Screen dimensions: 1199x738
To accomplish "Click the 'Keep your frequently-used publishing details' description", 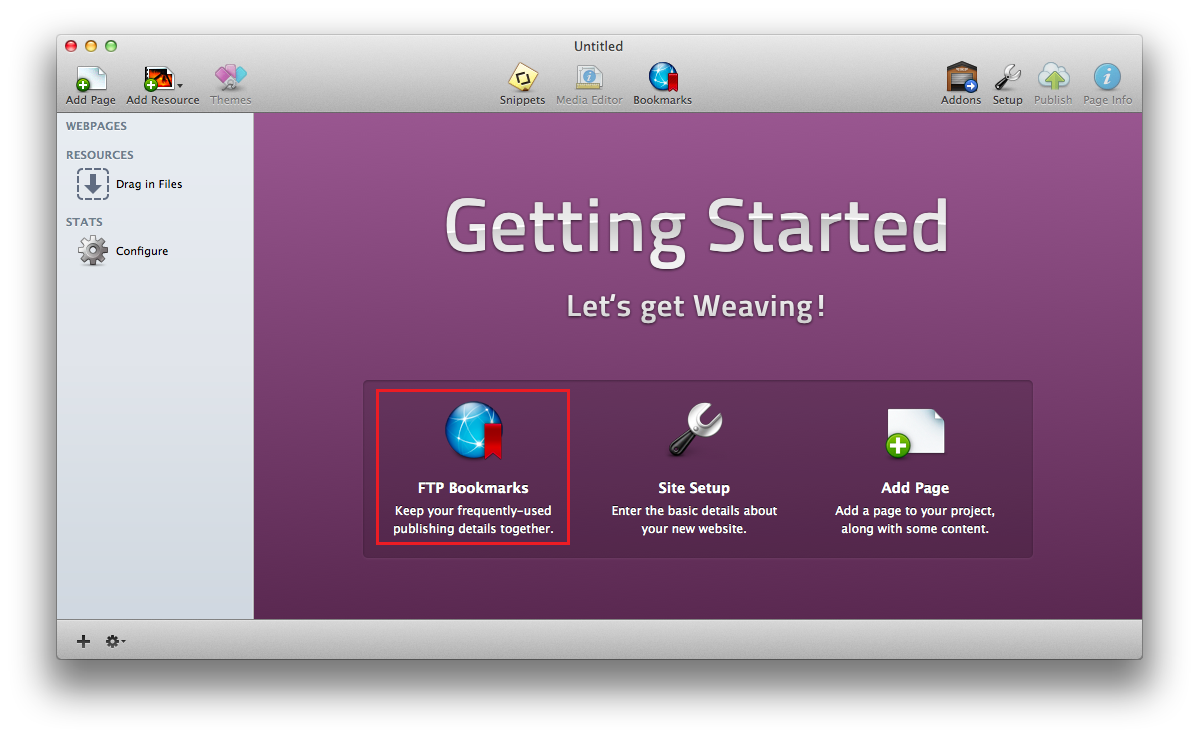I will [x=473, y=520].
